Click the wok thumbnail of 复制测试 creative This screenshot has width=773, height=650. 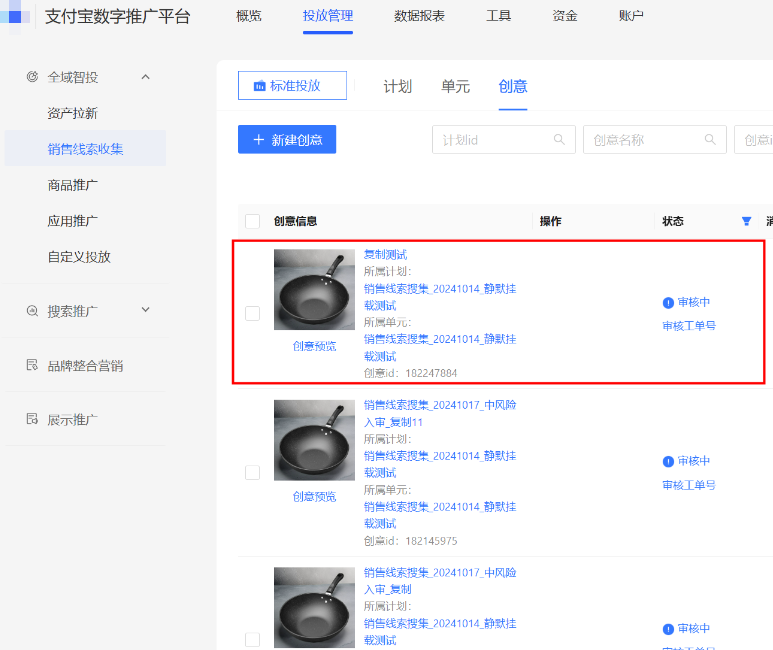314,289
